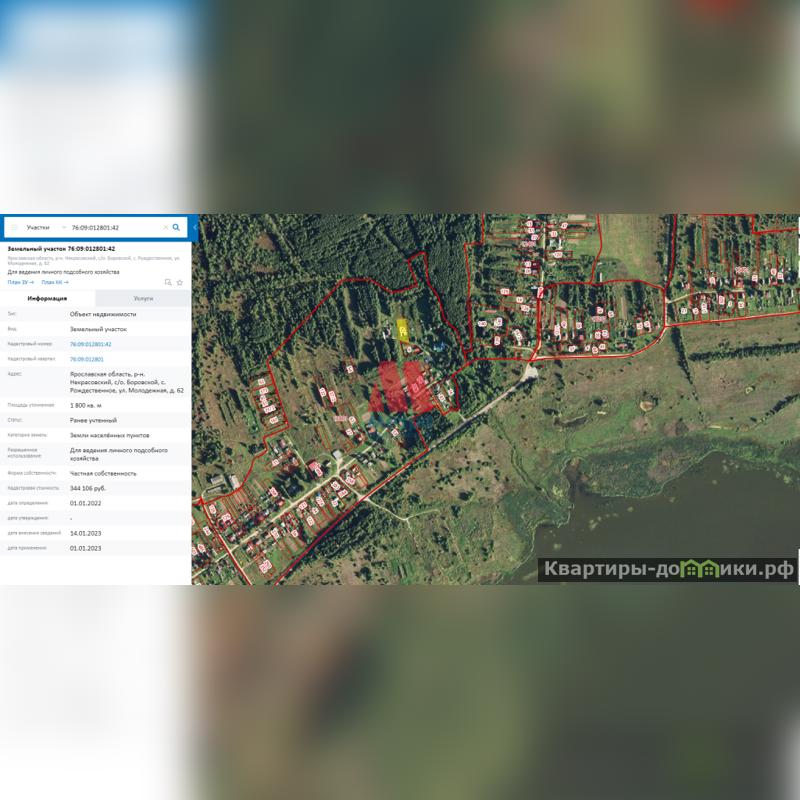Click the find-on-map icon beside the star

point(168,283)
